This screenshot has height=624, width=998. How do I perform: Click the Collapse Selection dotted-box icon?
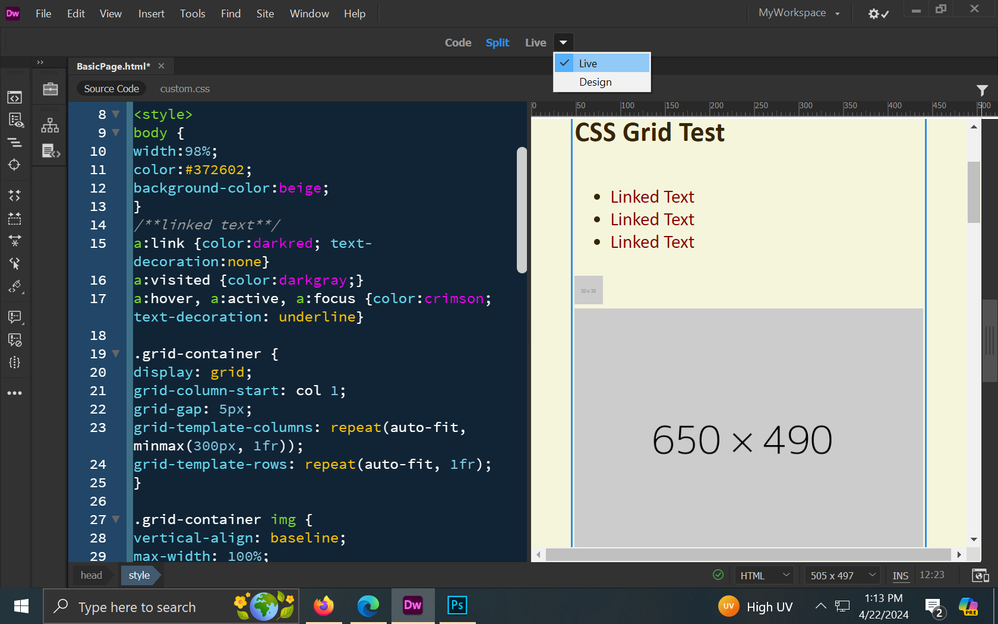coord(14,218)
